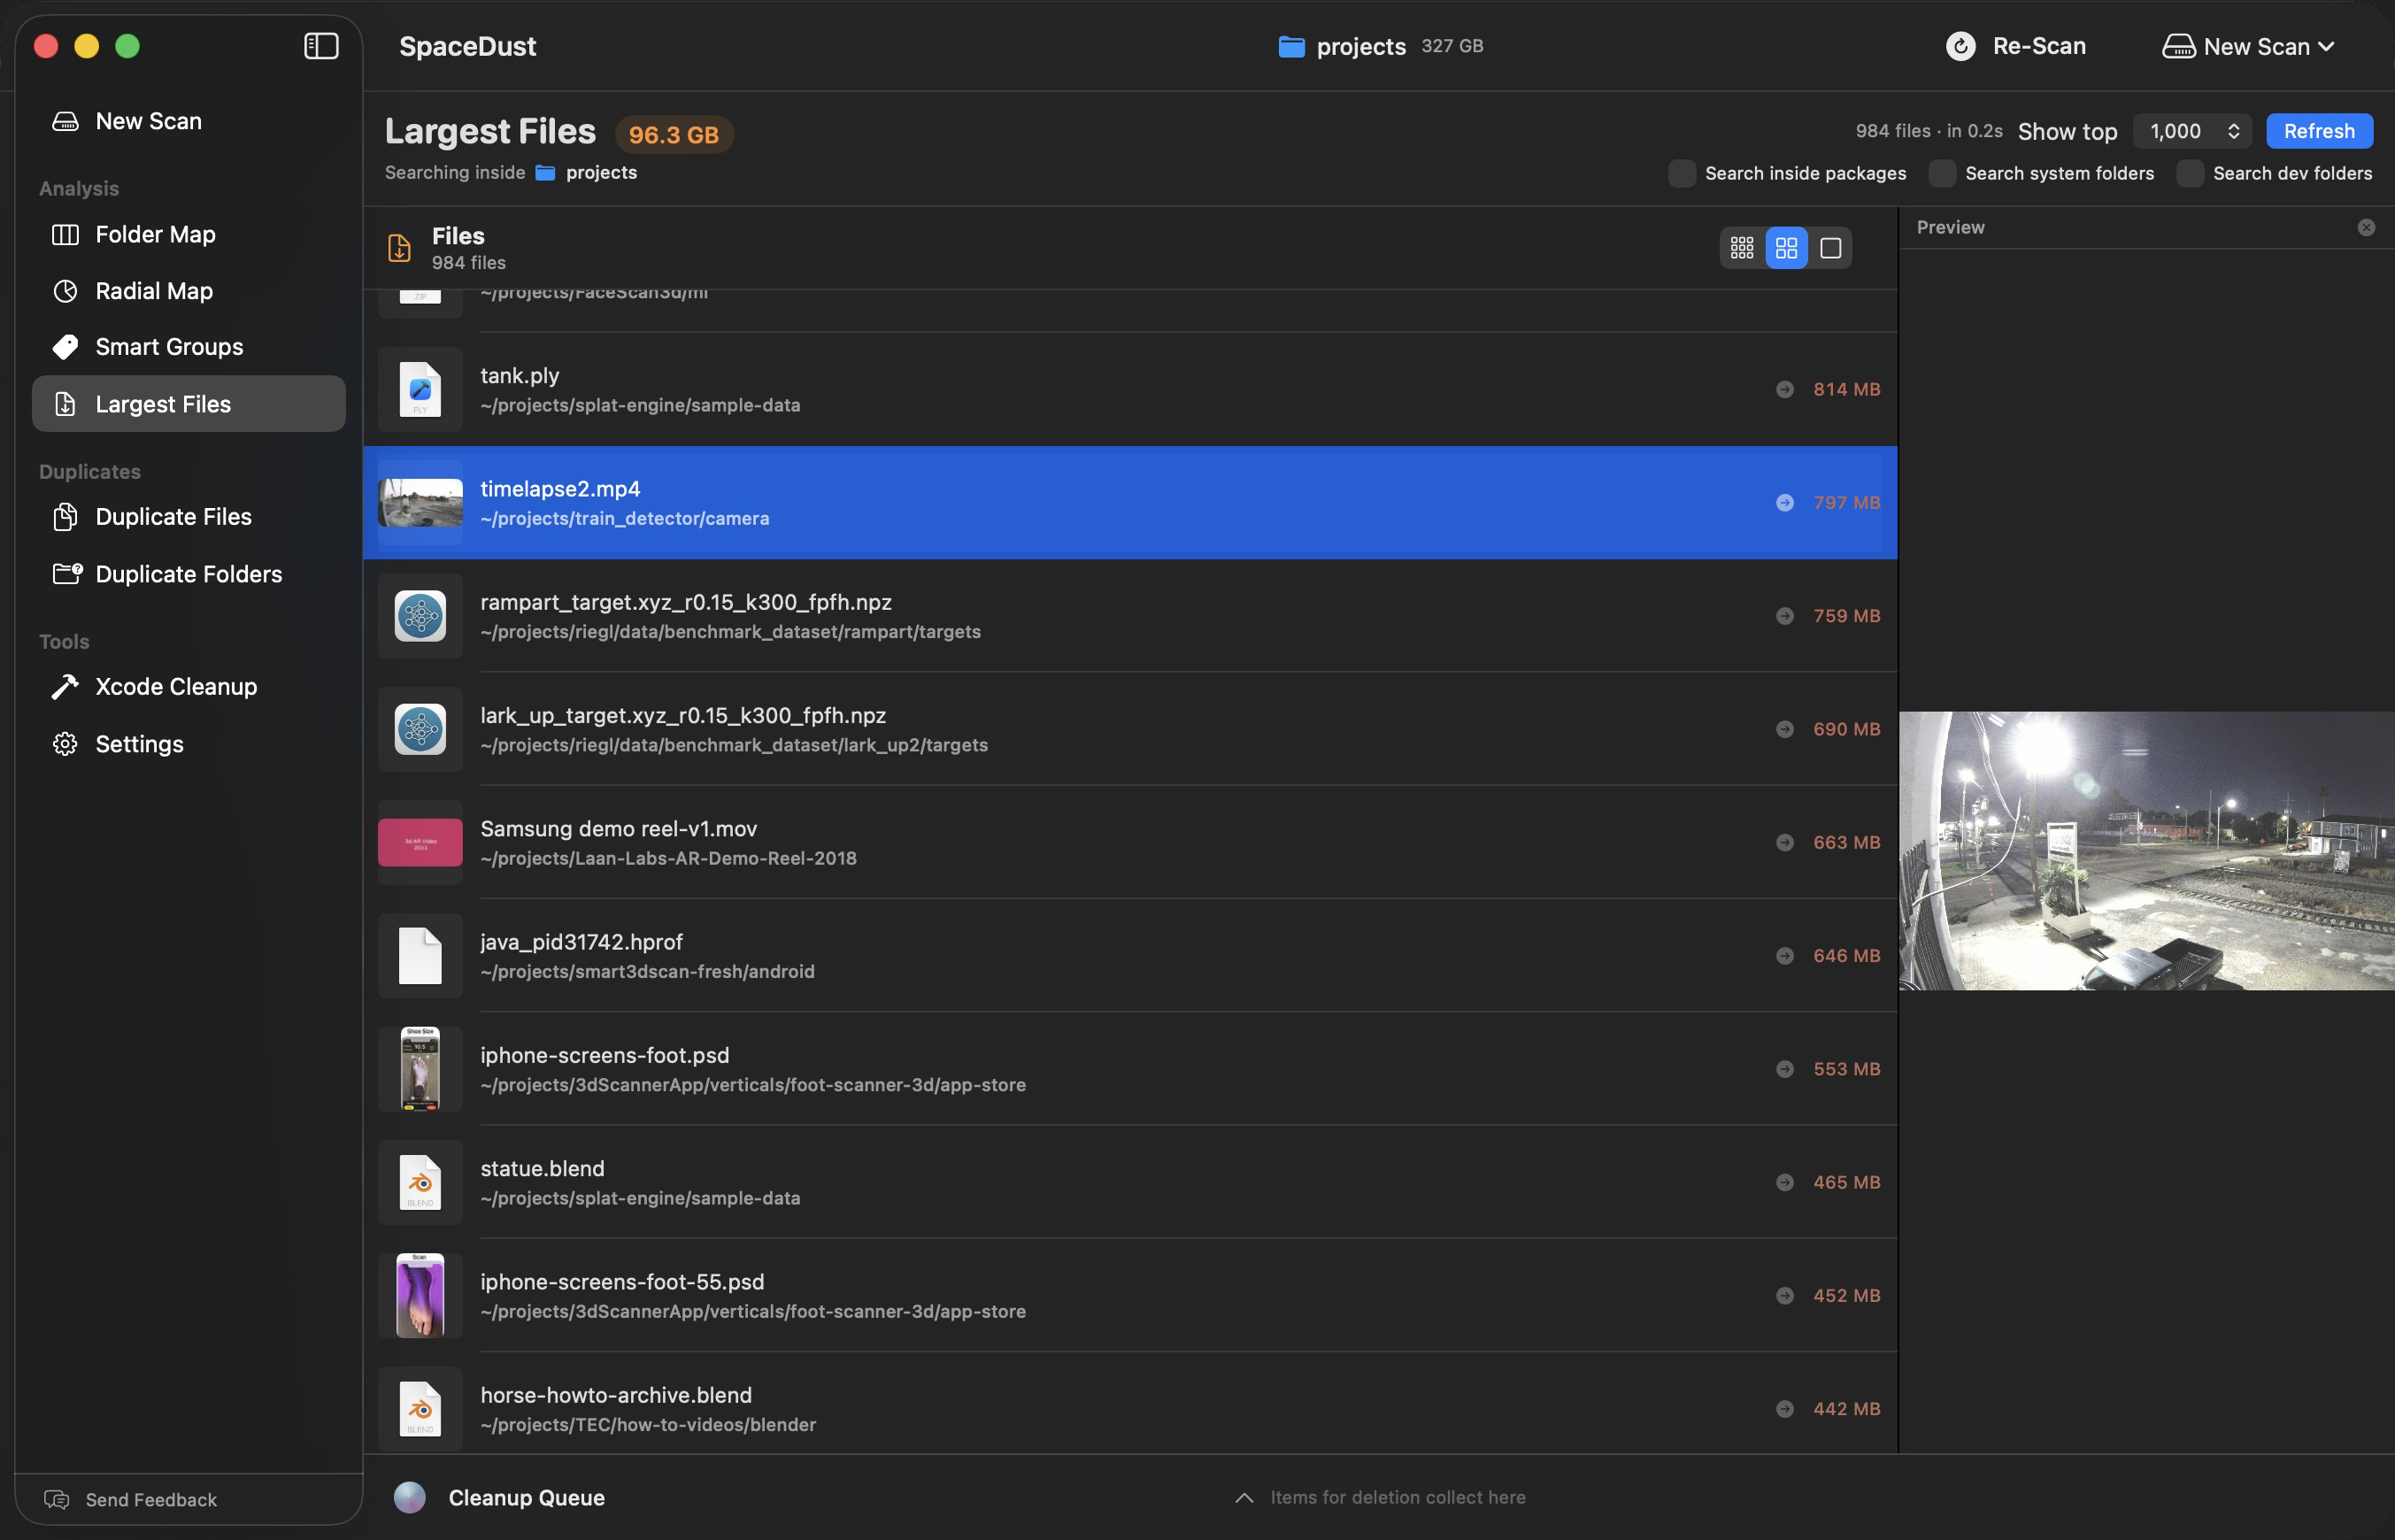2395x1540 pixels.
Task: Click the Cleanup Queue label
Action: pos(526,1497)
